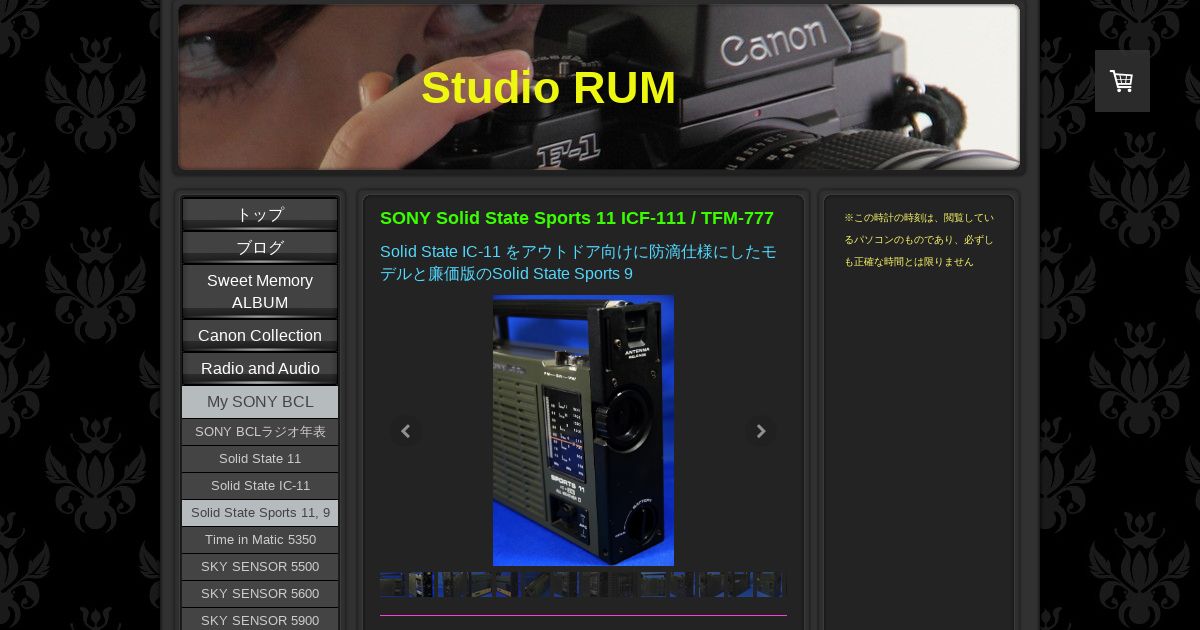Select the My SONY BCL section
1200x630 pixels.
(260, 402)
